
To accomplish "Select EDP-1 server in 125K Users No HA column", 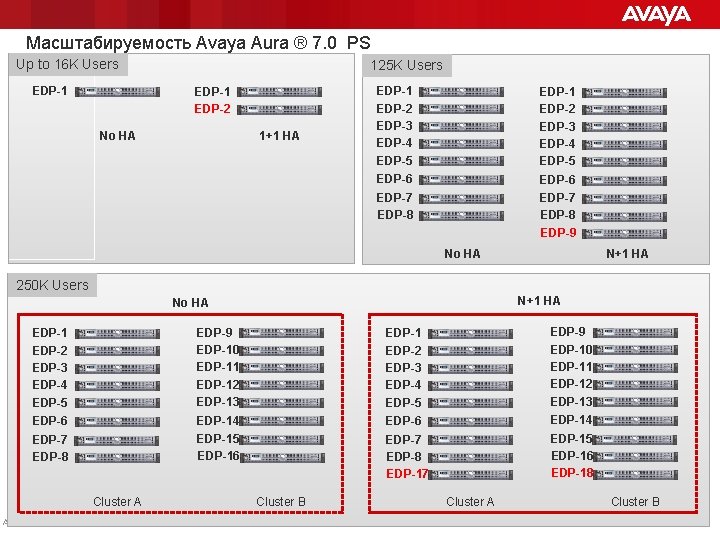I will (x=461, y=91).
